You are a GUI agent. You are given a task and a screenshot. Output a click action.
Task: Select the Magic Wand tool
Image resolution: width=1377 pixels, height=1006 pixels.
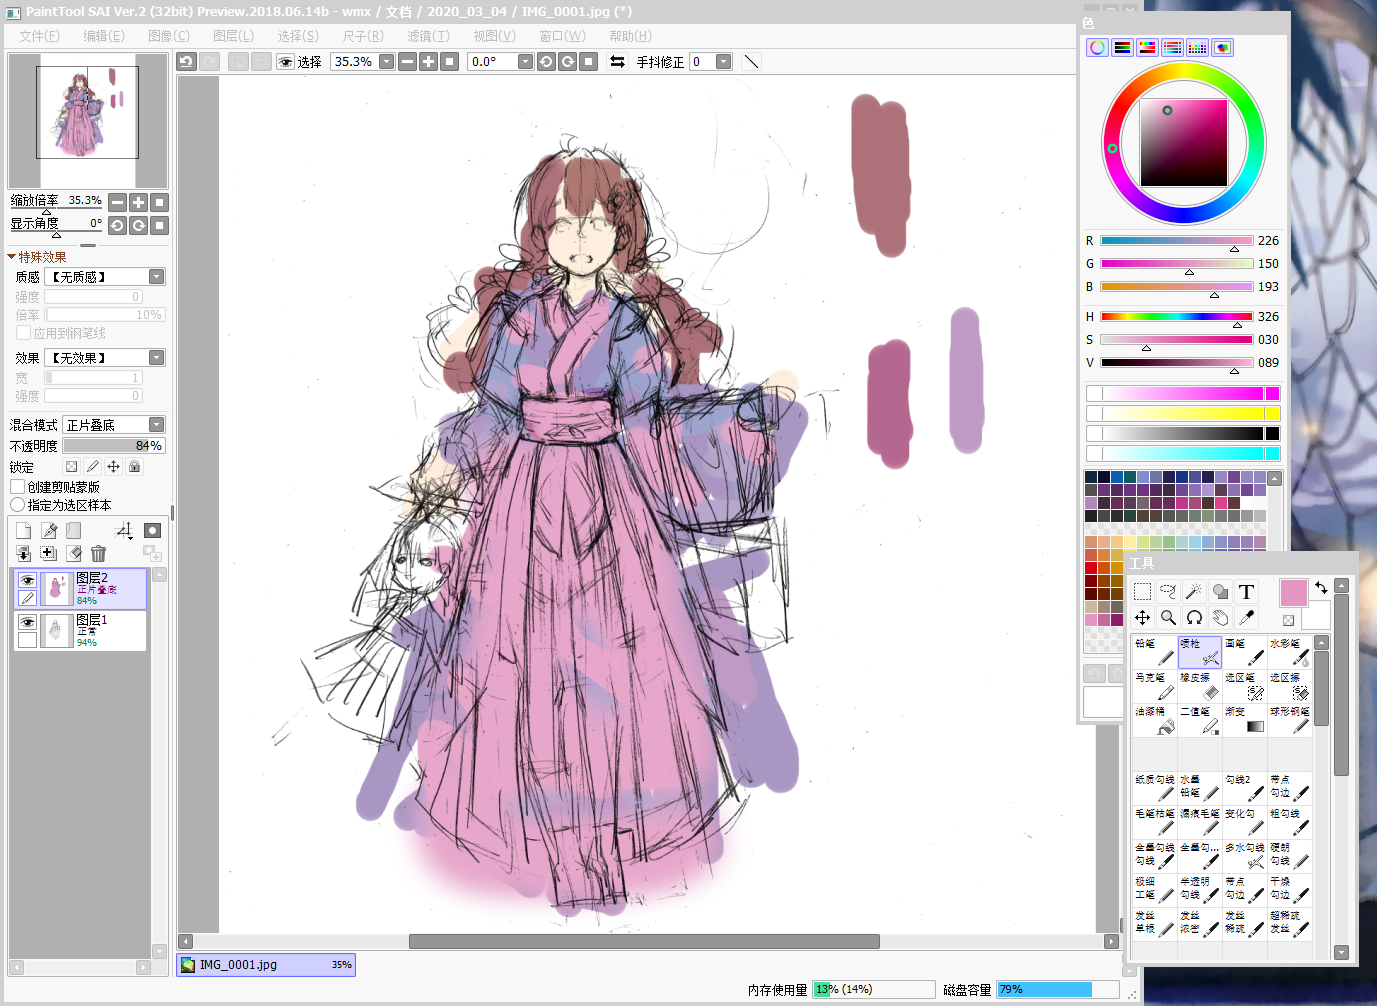click(1194, 591)
